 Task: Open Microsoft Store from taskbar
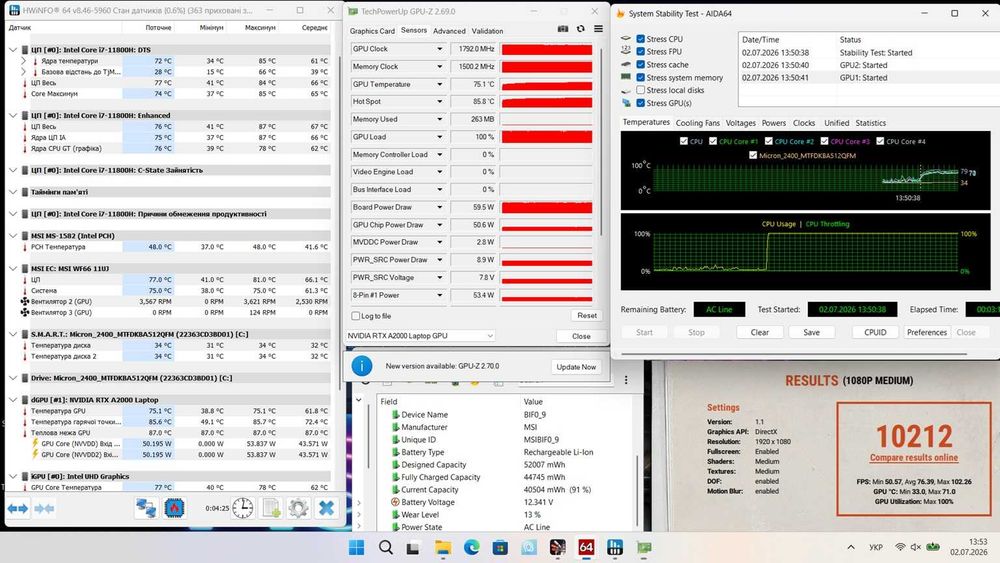500,547
